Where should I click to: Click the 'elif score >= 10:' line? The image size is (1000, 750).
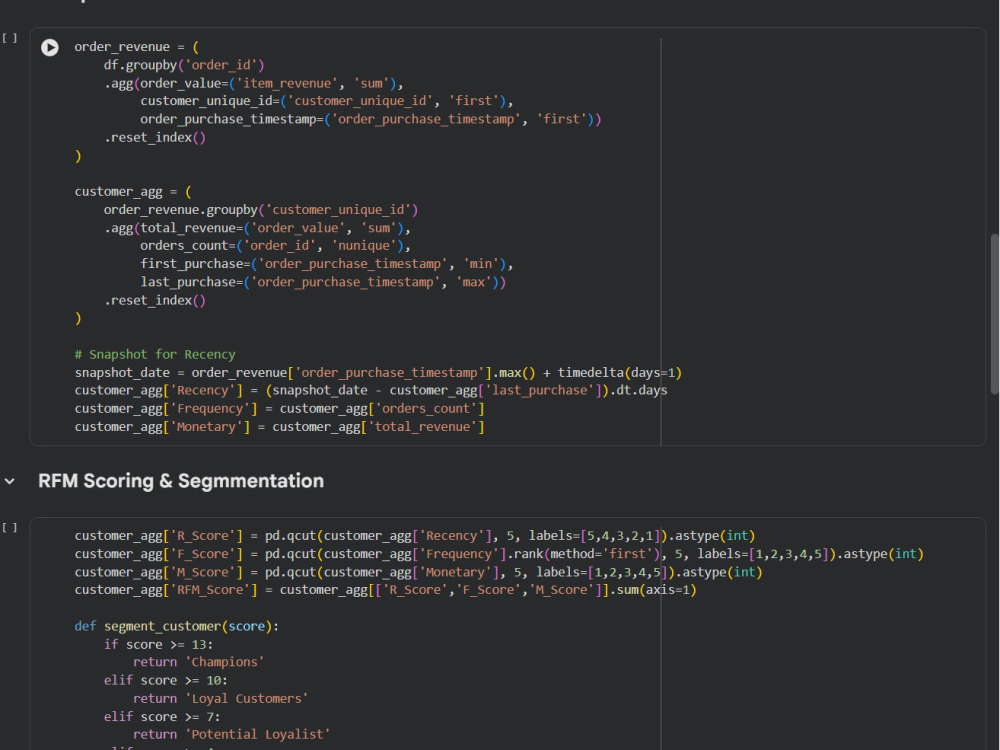click(166, 680)
